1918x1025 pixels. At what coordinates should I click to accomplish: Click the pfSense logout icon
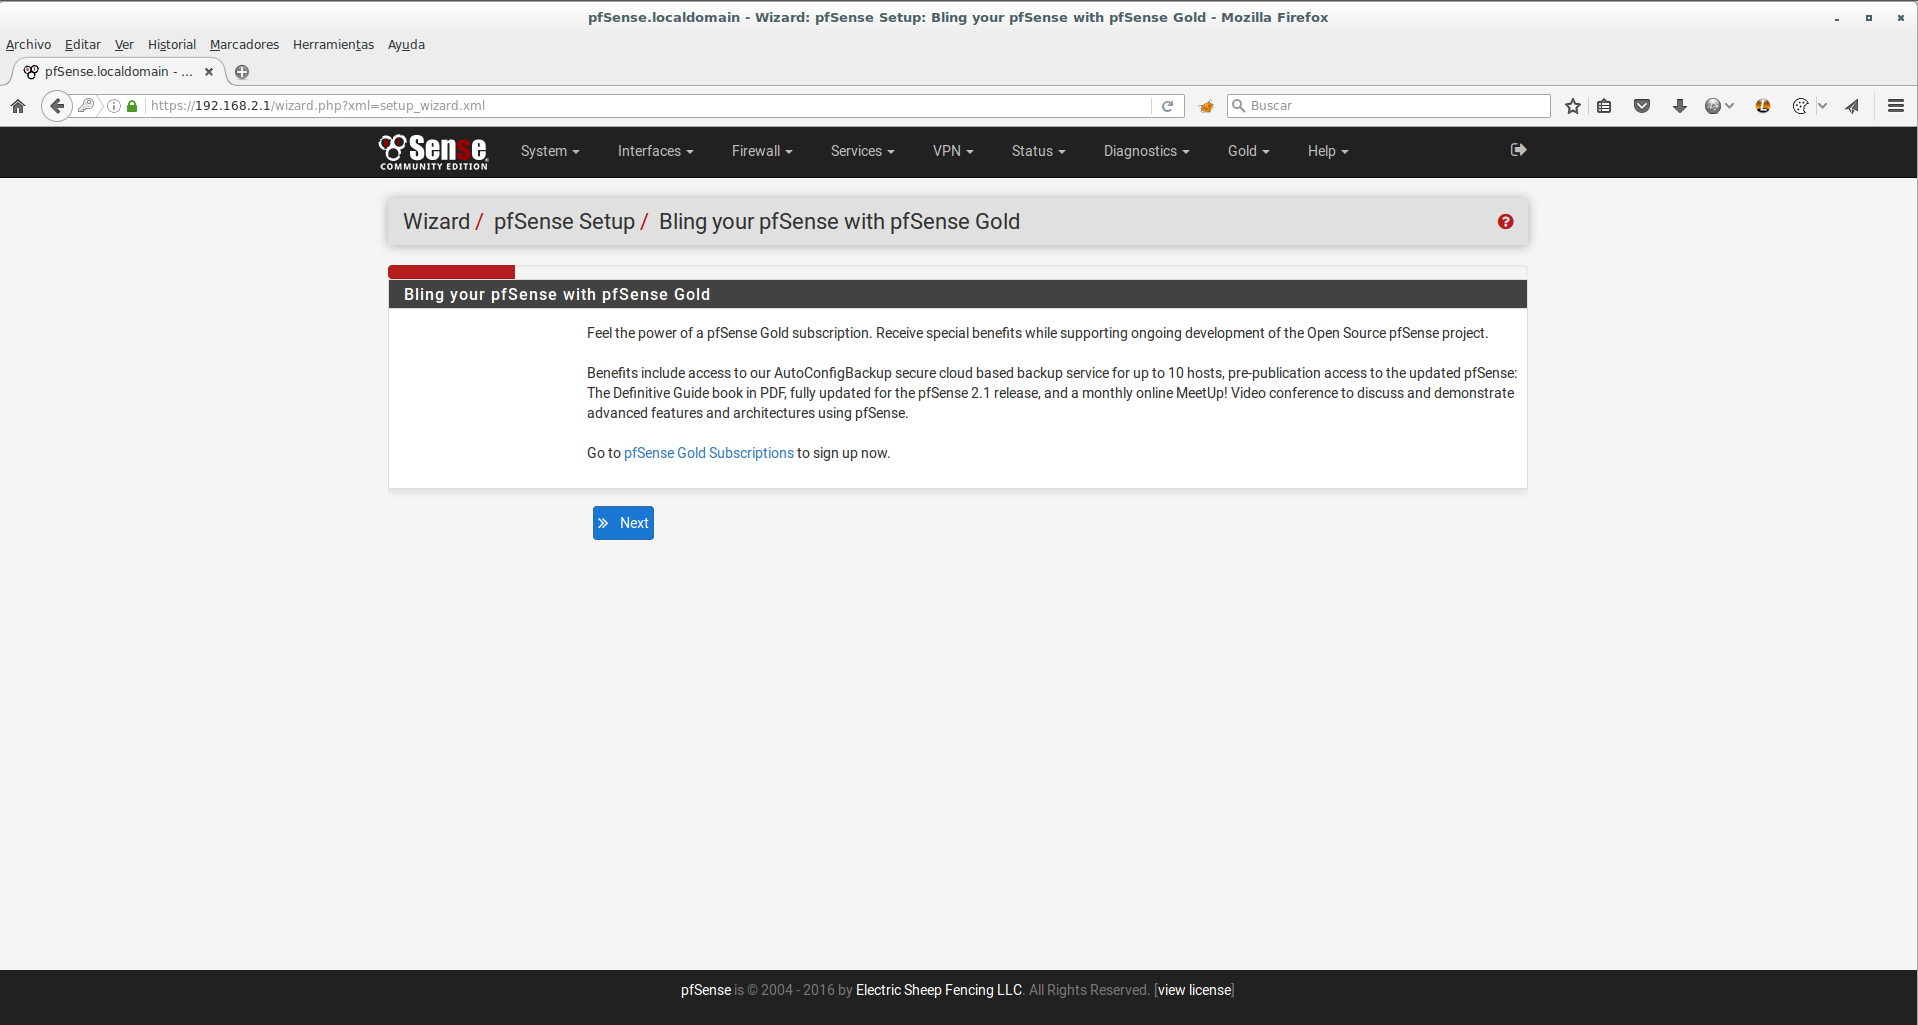pos(1518,150)
